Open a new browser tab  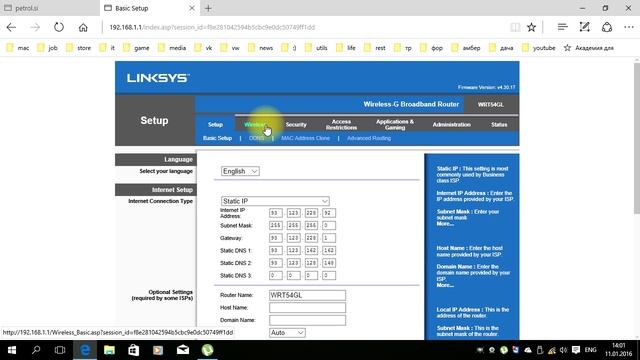pyautogui.click(x=208, y=8)
